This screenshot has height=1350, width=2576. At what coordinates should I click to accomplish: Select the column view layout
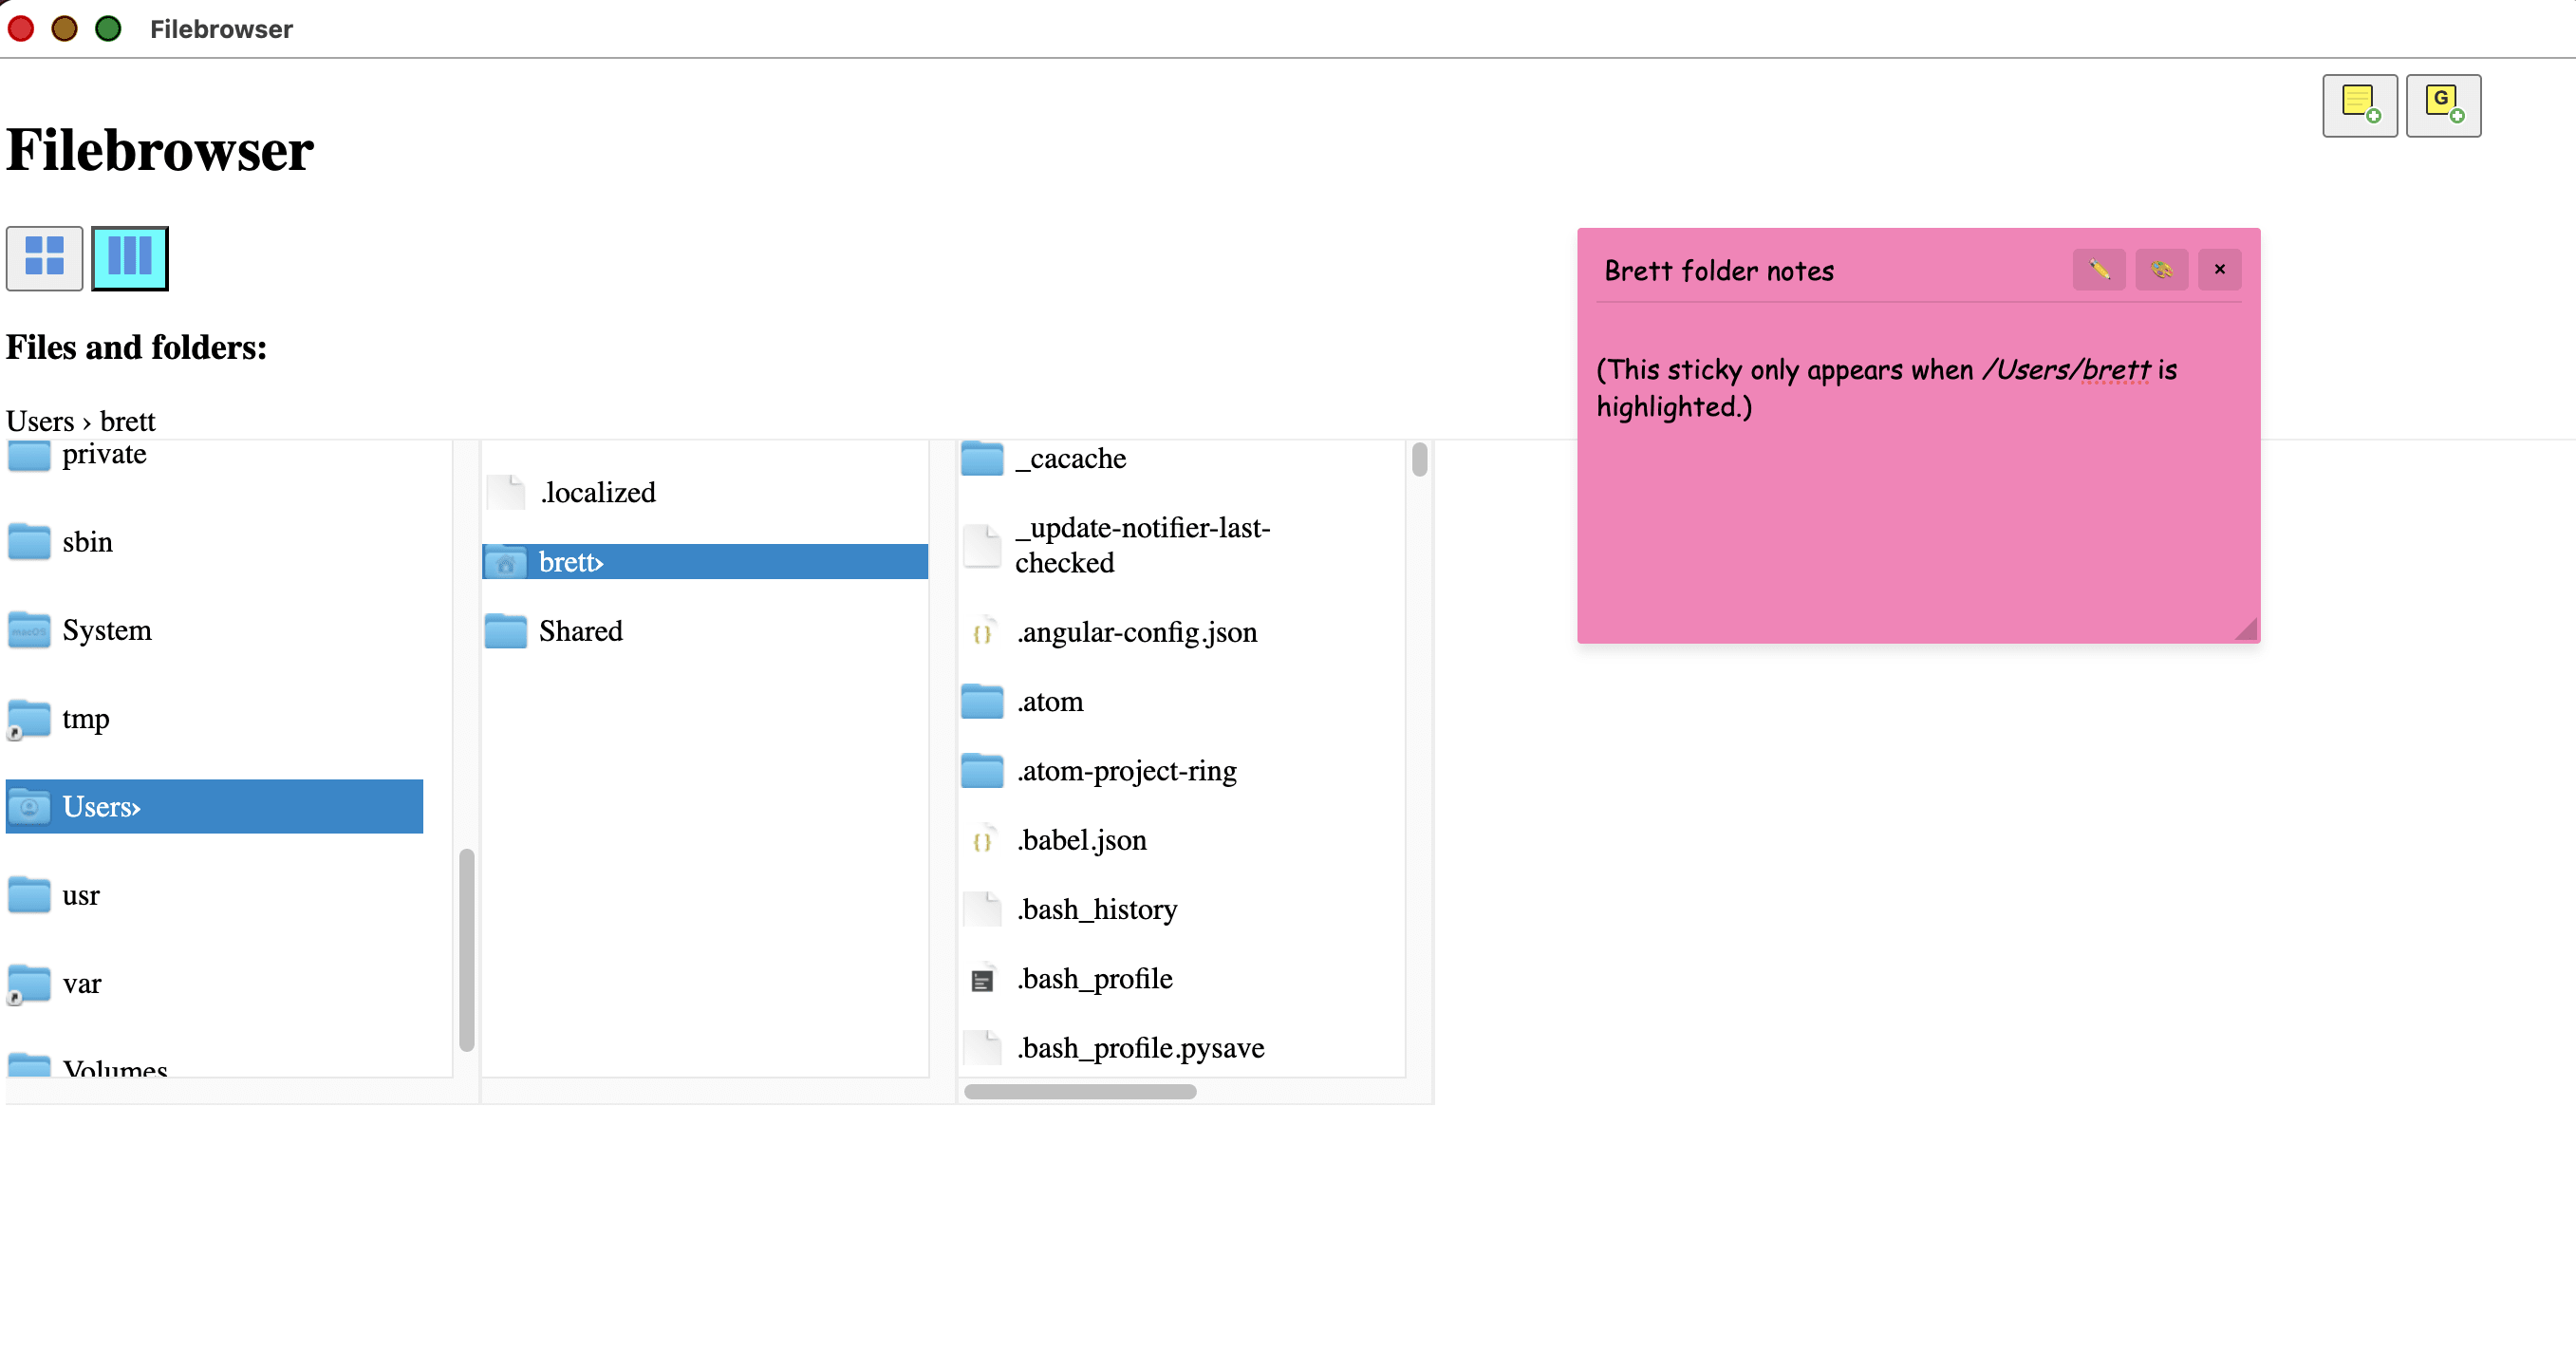click(129, 258)
